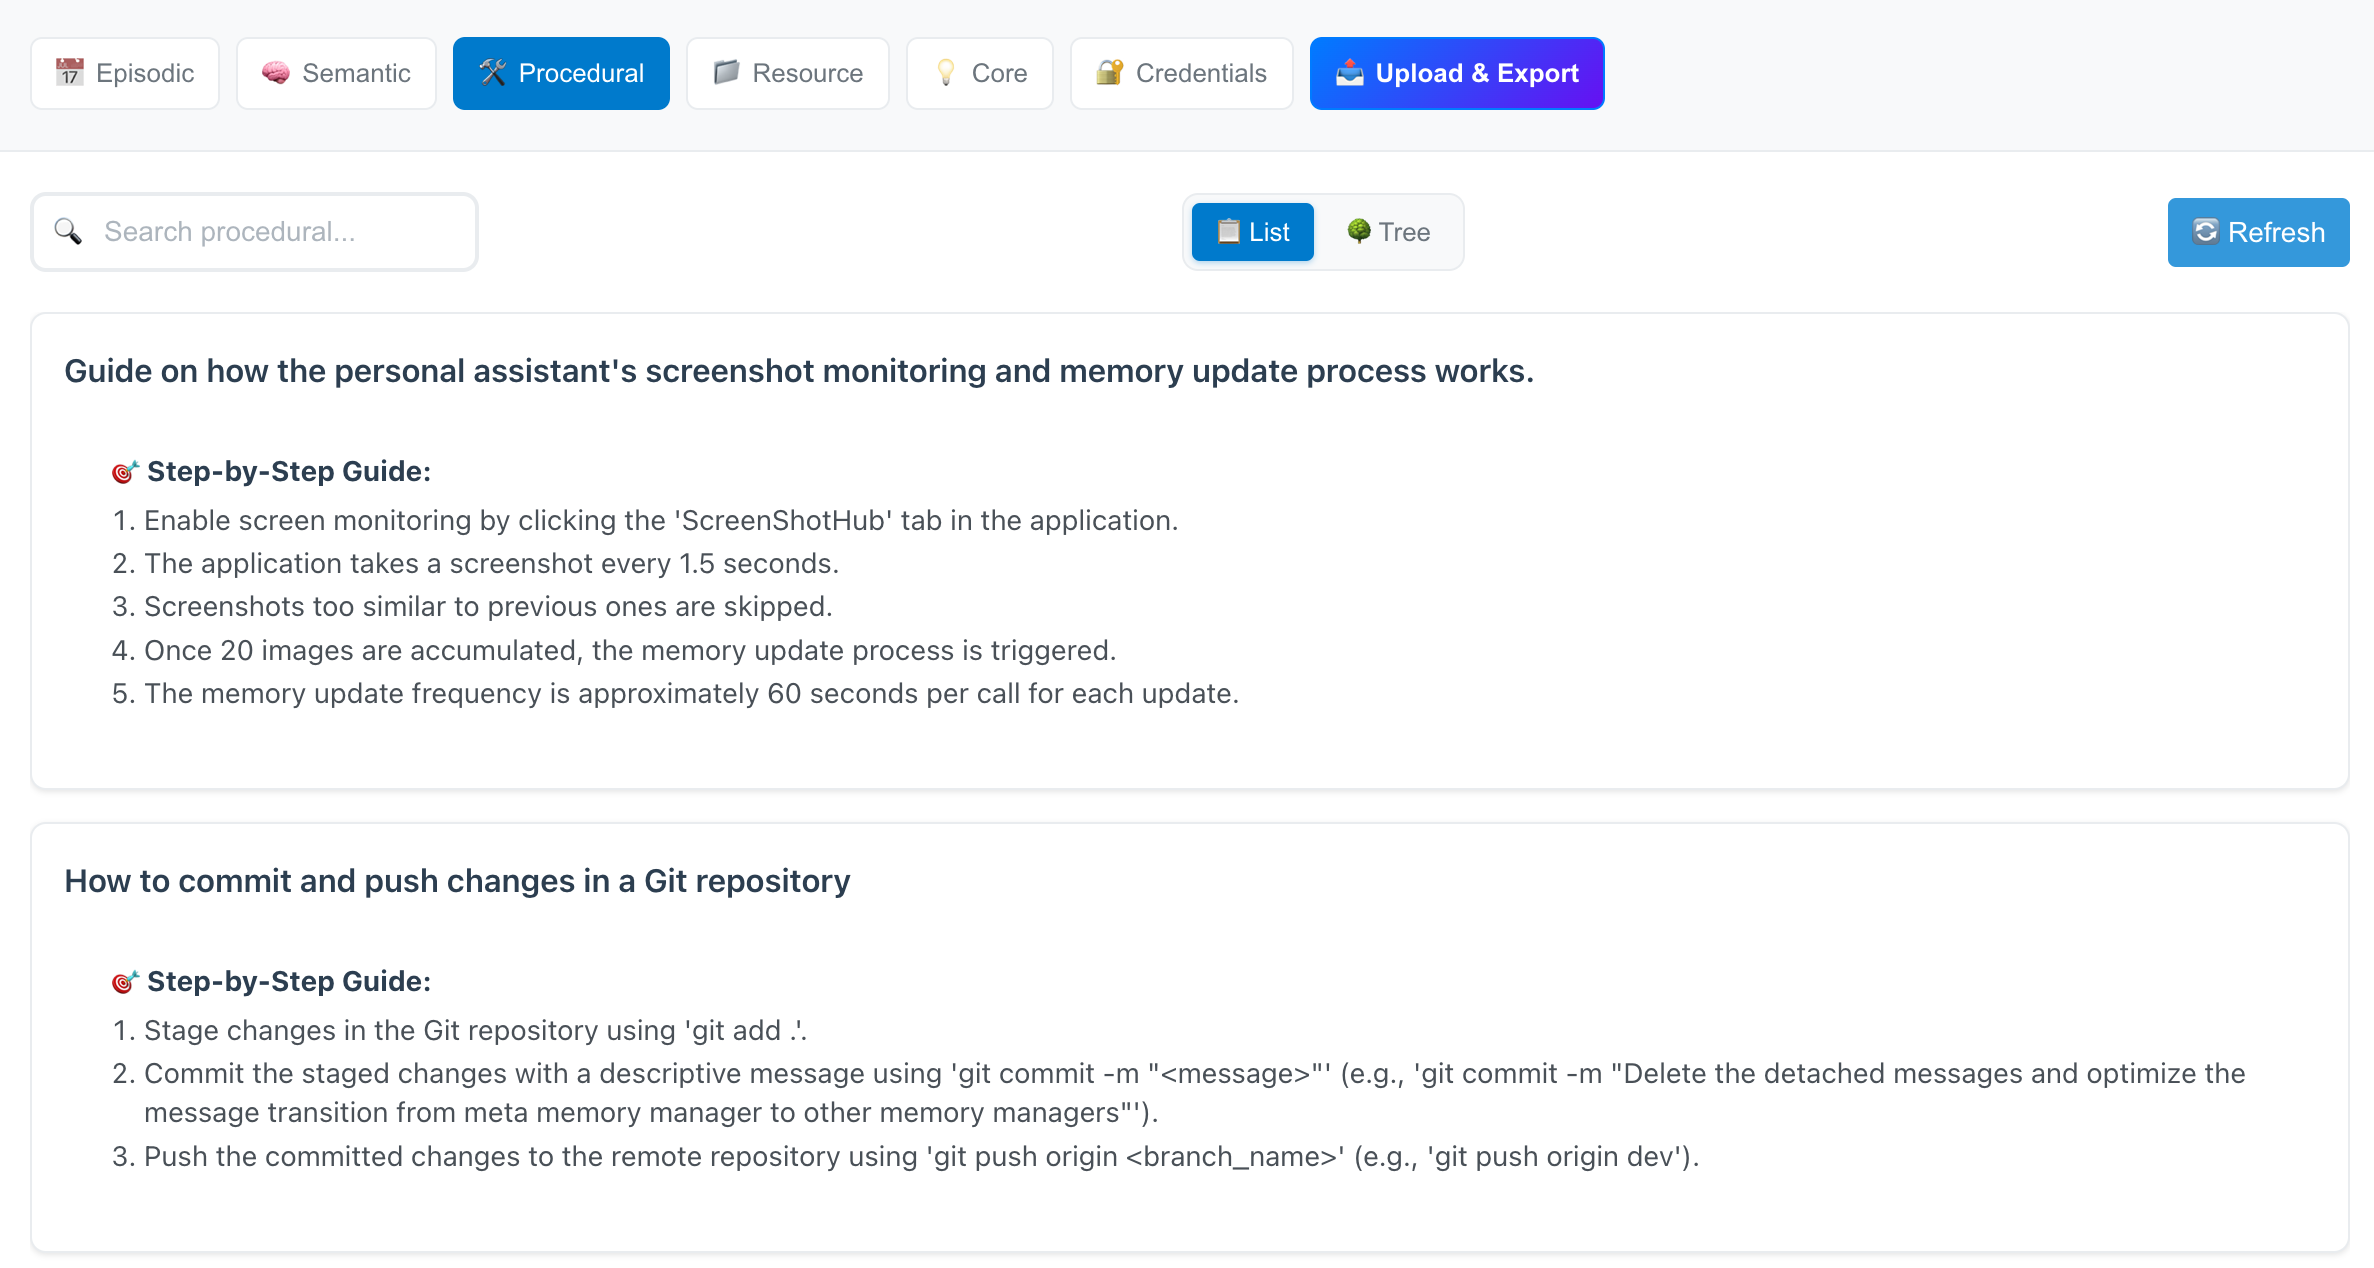The width and height of the screenshot is (2374, 1268).
Task: Click 'Step-by-Step Guide:' heading in first card
Action: (289, 471)
